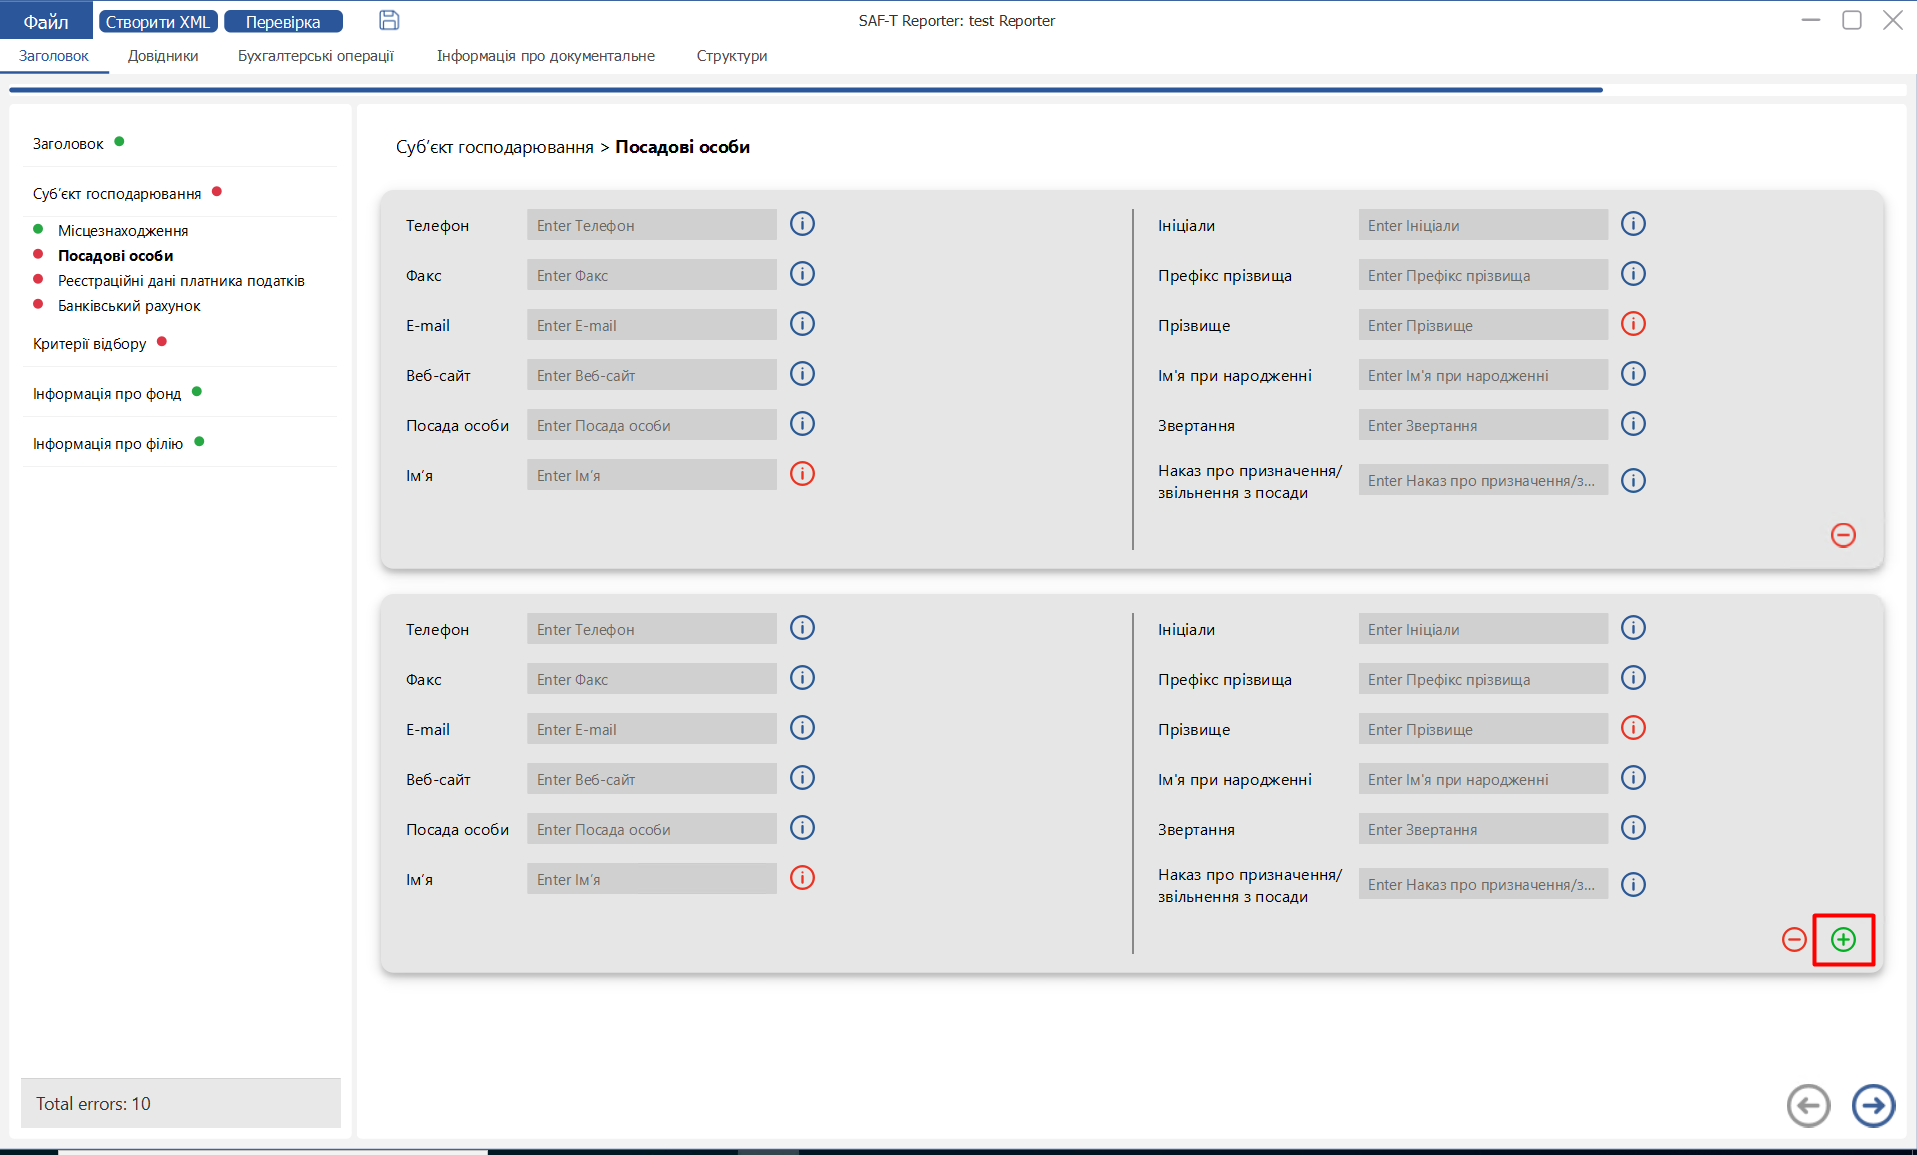Select Критерії відбору in the sidebar

(89, 344)
